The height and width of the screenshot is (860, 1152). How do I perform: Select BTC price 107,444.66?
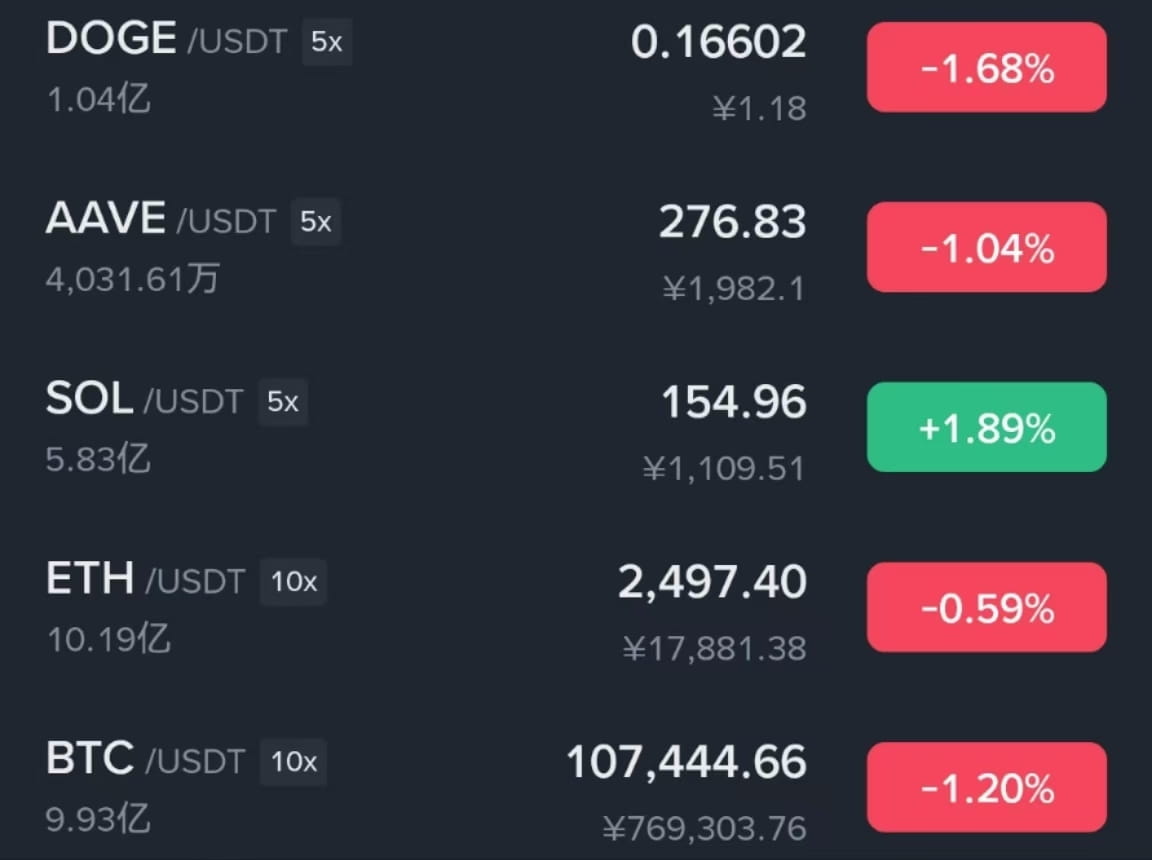pyautogui.click(x=686, y=762)
